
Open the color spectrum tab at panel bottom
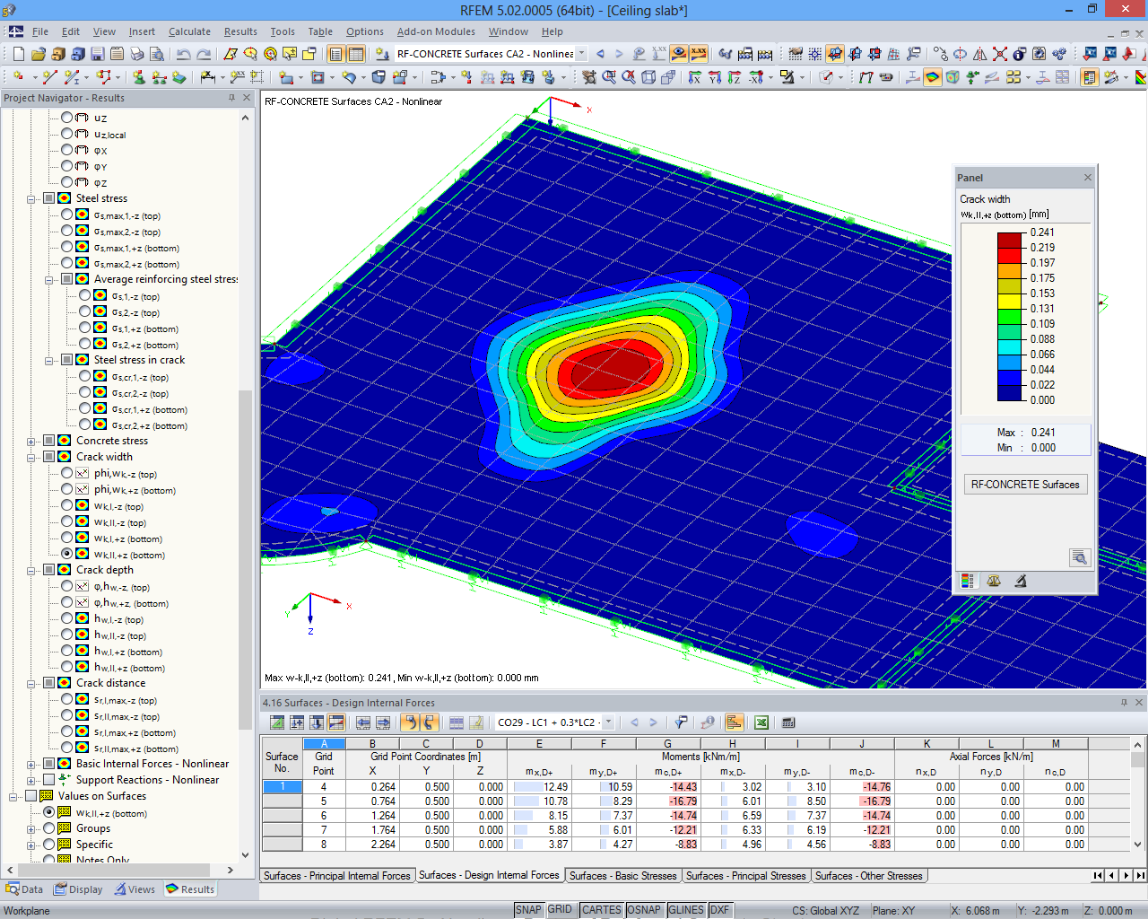(968, 581)
